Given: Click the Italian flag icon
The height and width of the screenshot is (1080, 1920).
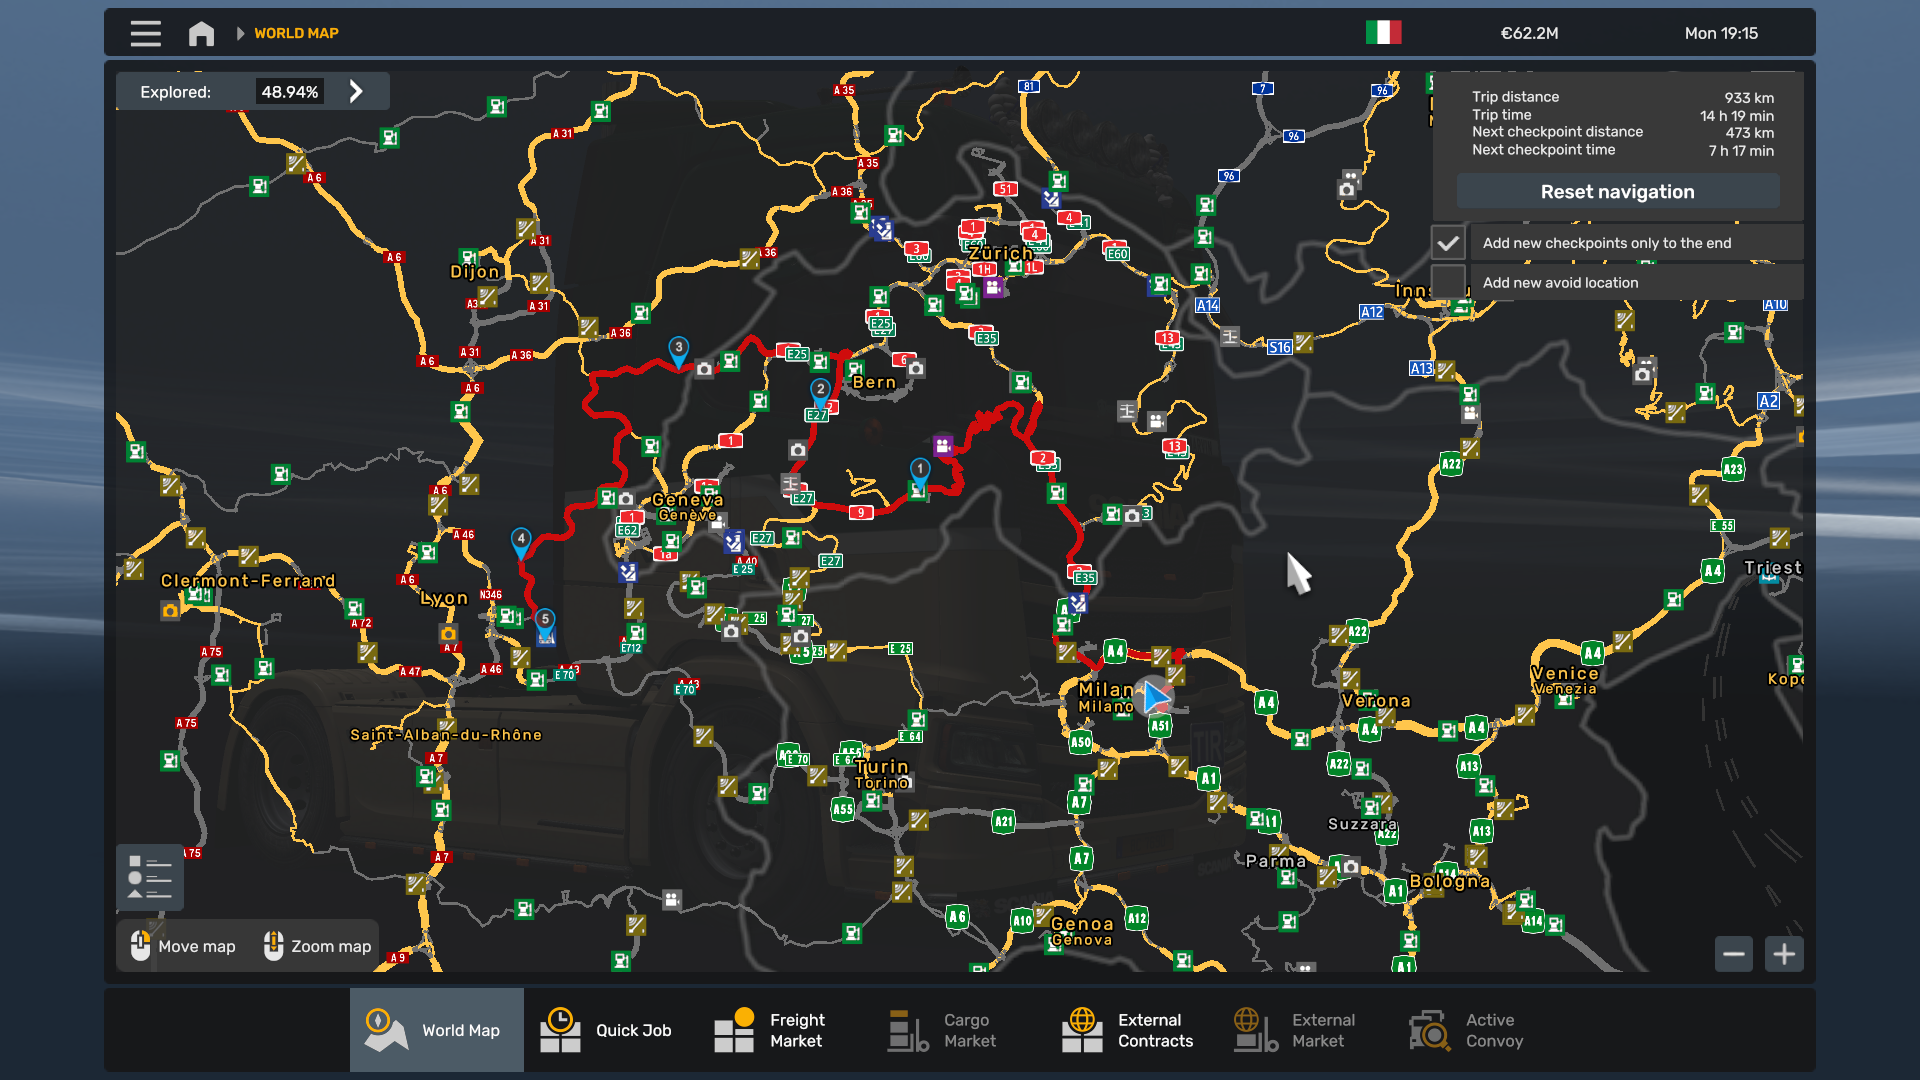Looking at the screenshot, I should click(1383, 33).
